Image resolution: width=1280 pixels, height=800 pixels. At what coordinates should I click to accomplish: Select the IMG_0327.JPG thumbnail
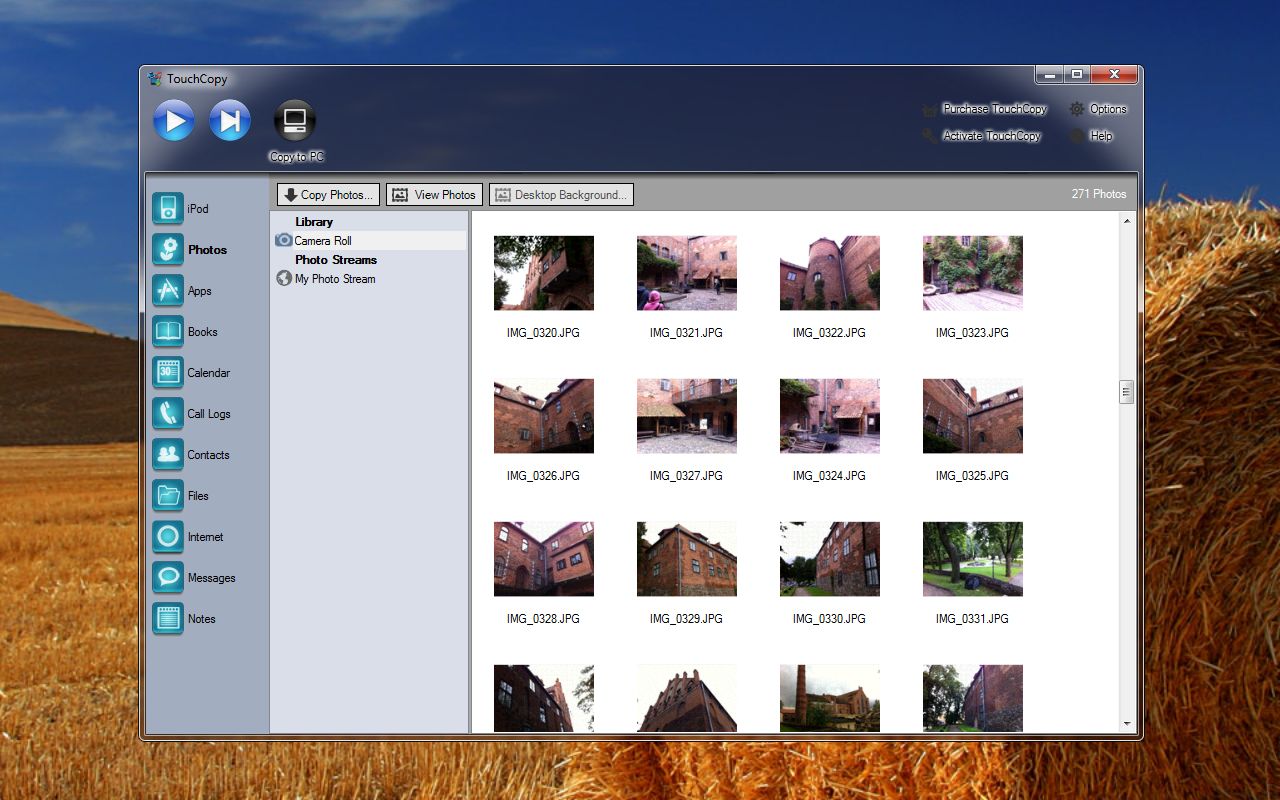tap(687, 416)
